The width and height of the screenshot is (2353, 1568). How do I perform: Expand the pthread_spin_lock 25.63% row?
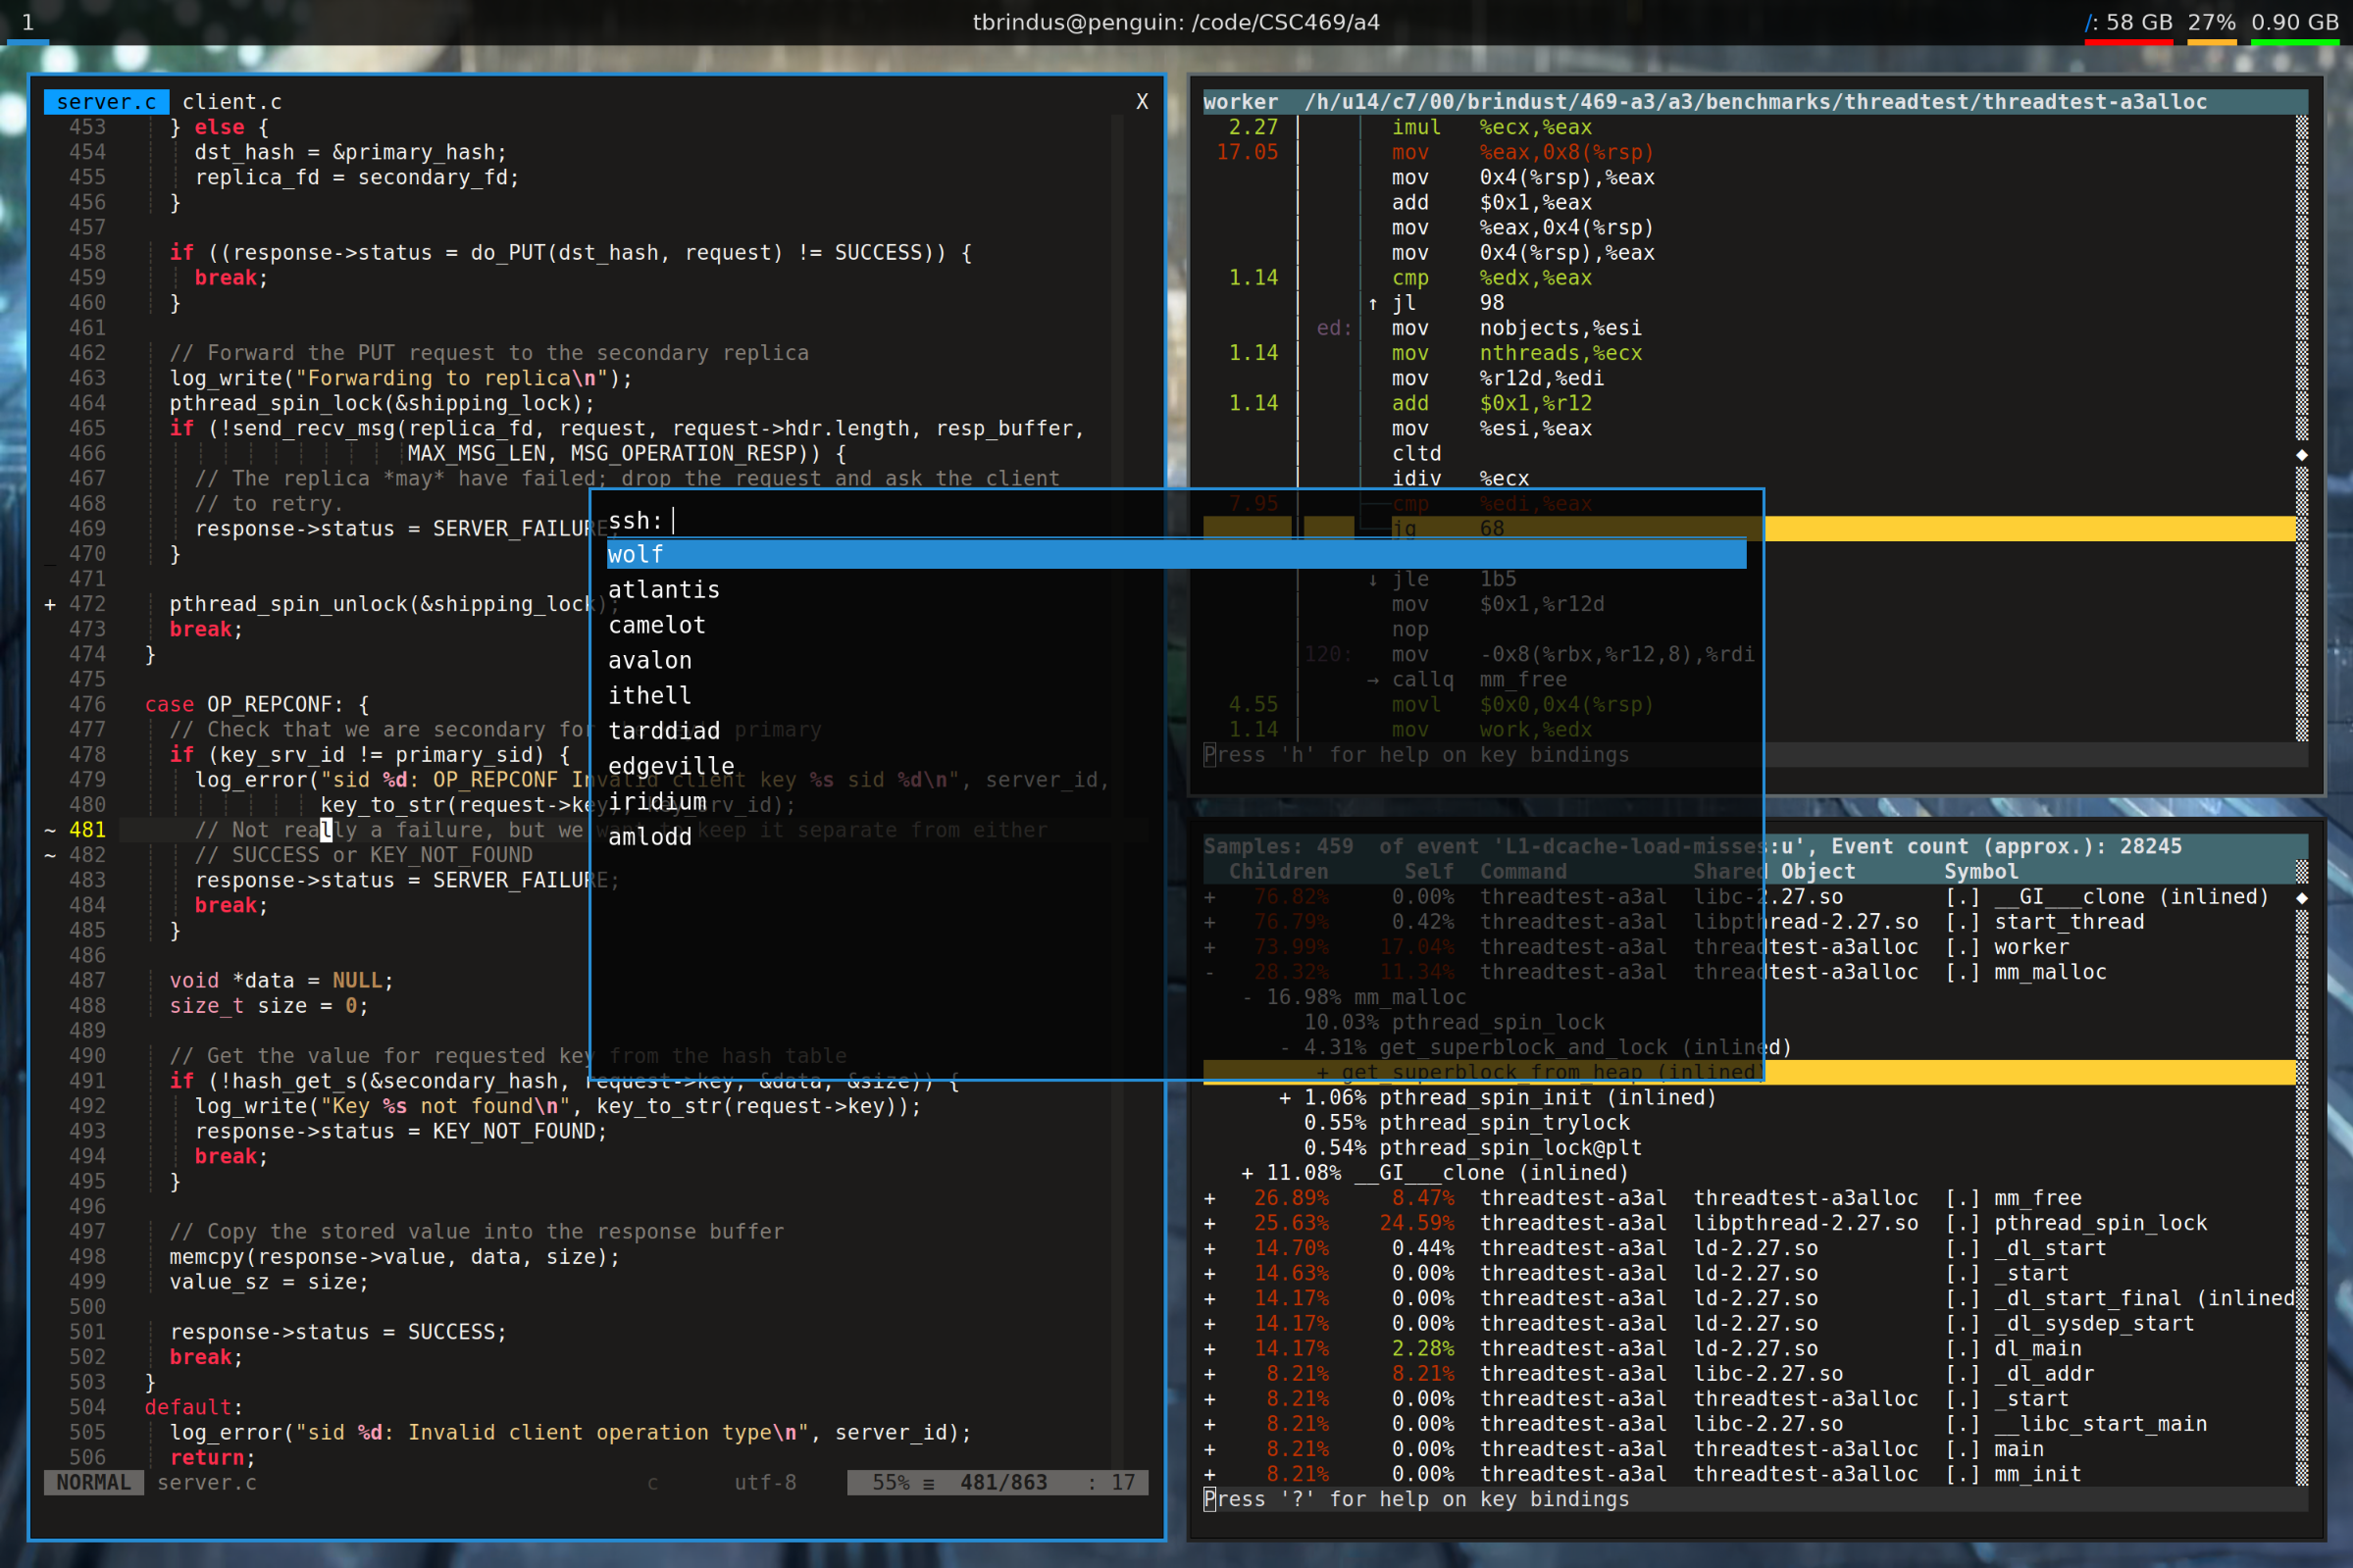1210,1223
